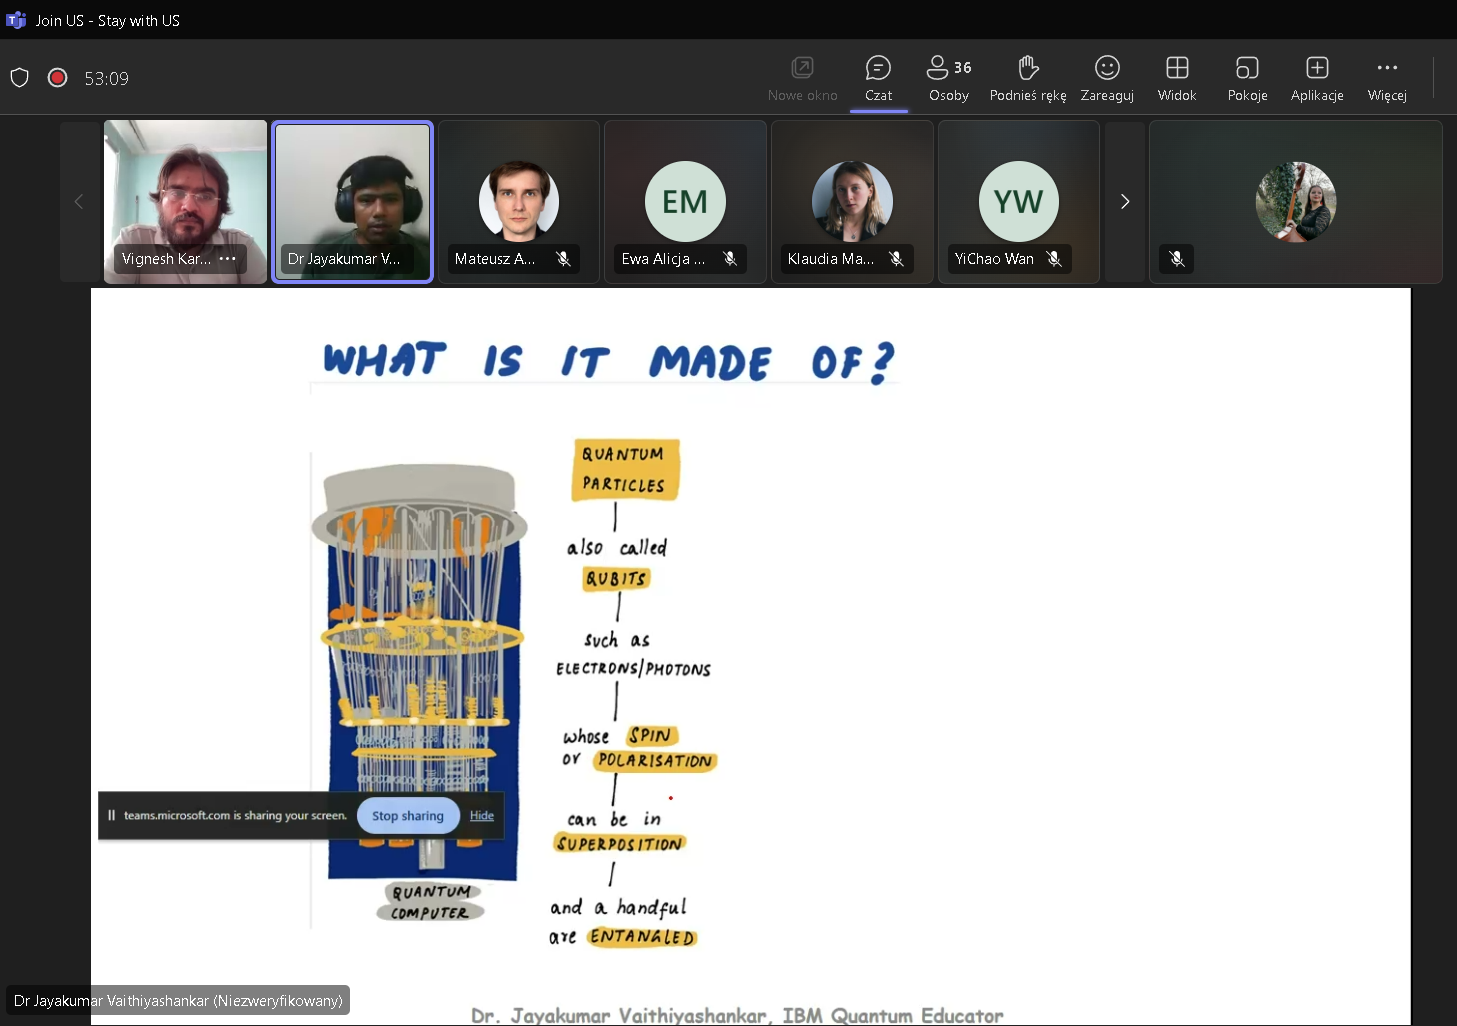Show next participants with right arrow
Image resolution: width=1457 pixels, height=1026 pixels.
tap(1125, 202)
